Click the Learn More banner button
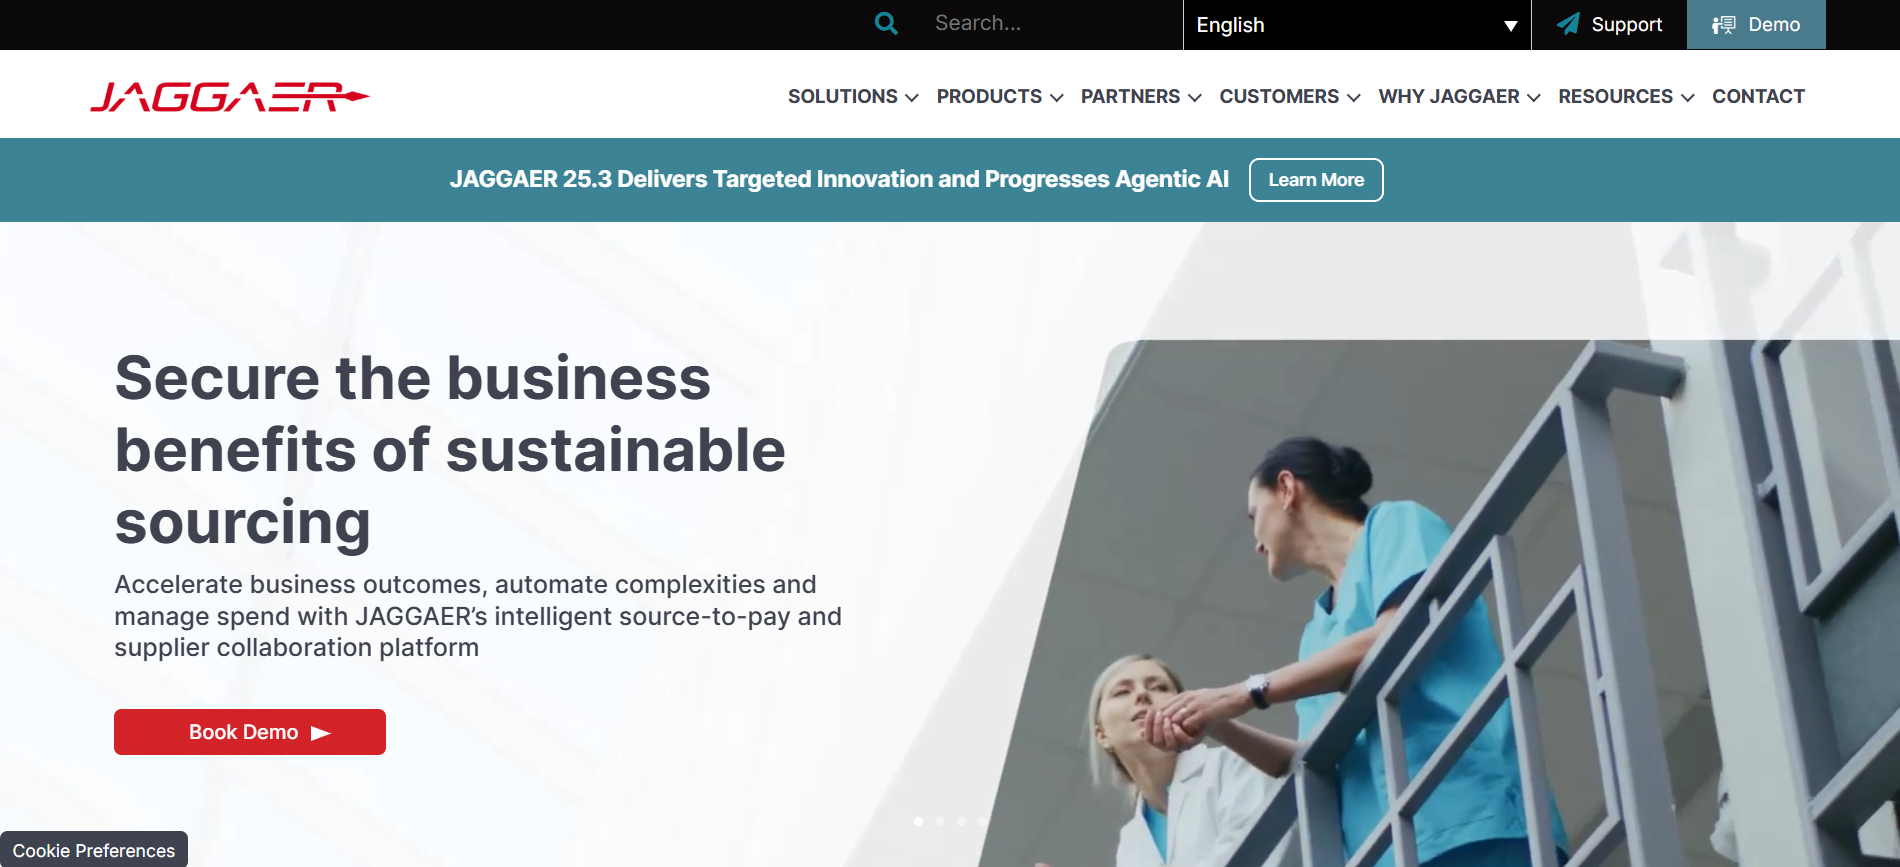 [1316, 180]
